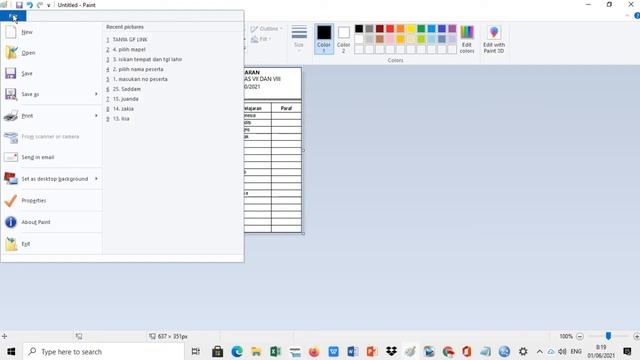Viewport: 640px width, 360px height.
Task: Click Edit with Paint 3D button
Action: [494, 39]
